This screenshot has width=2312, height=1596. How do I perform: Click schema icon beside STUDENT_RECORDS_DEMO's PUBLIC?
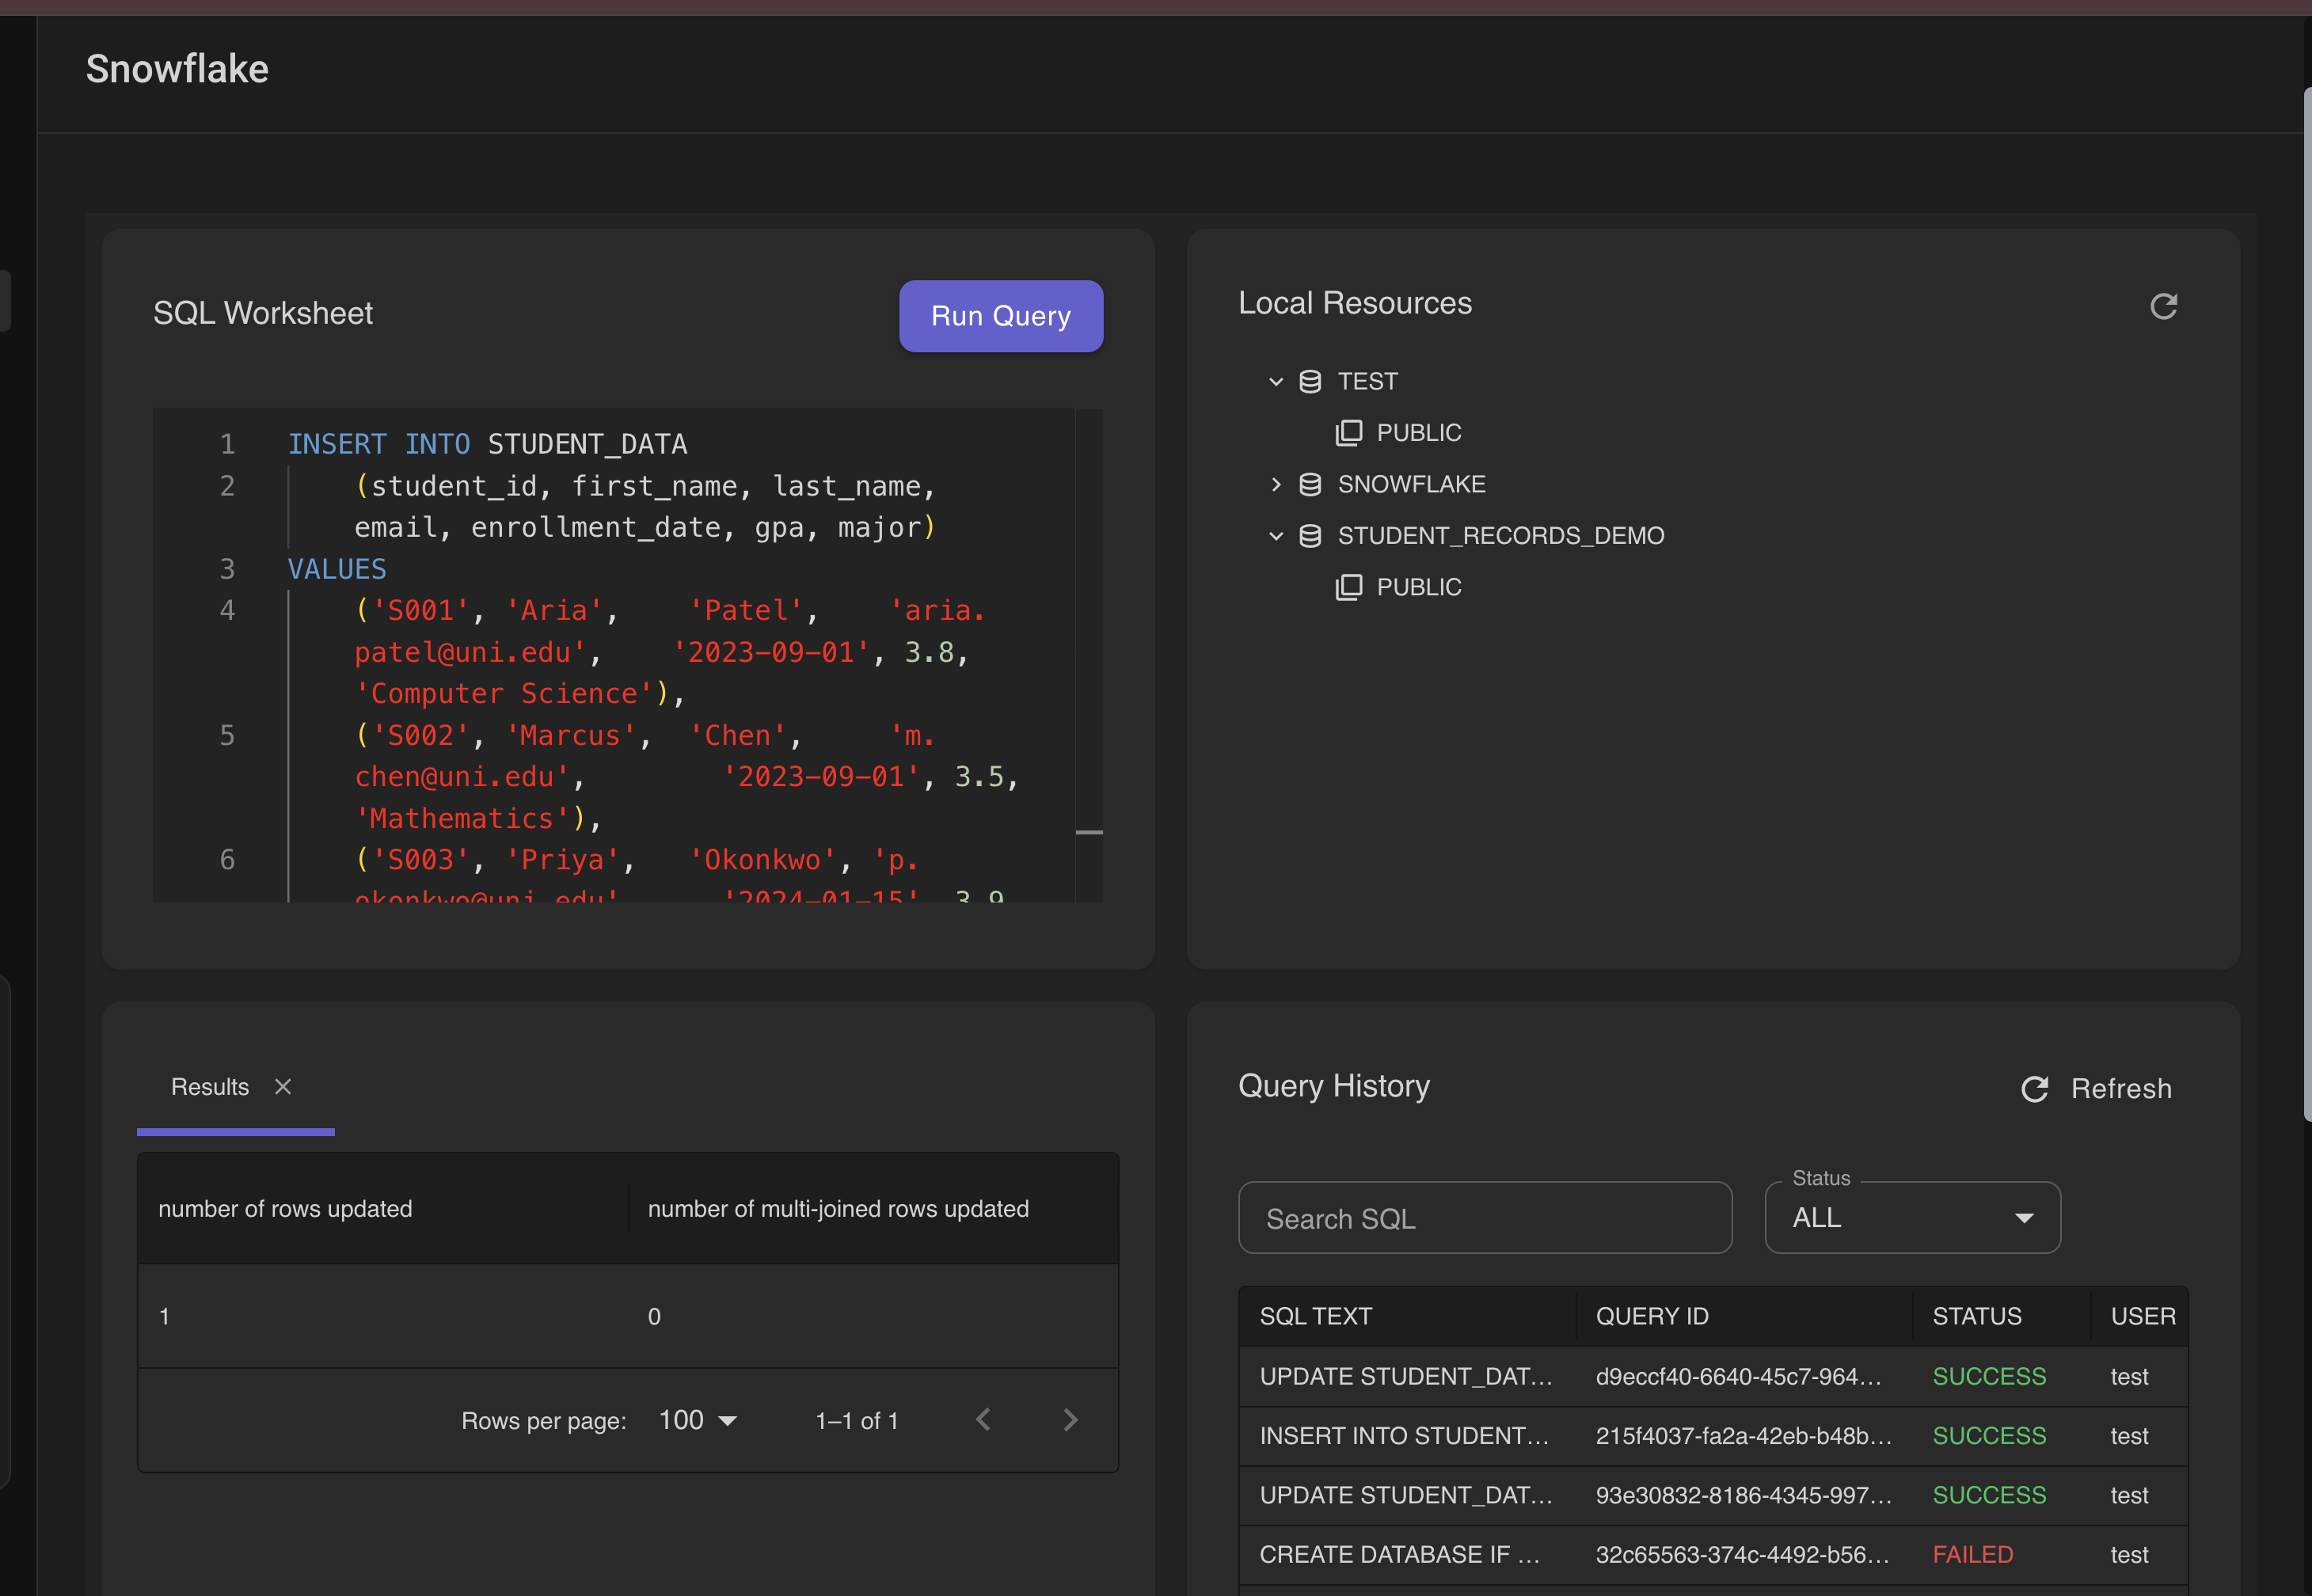pyautogui.click(x=1348, y=587)
